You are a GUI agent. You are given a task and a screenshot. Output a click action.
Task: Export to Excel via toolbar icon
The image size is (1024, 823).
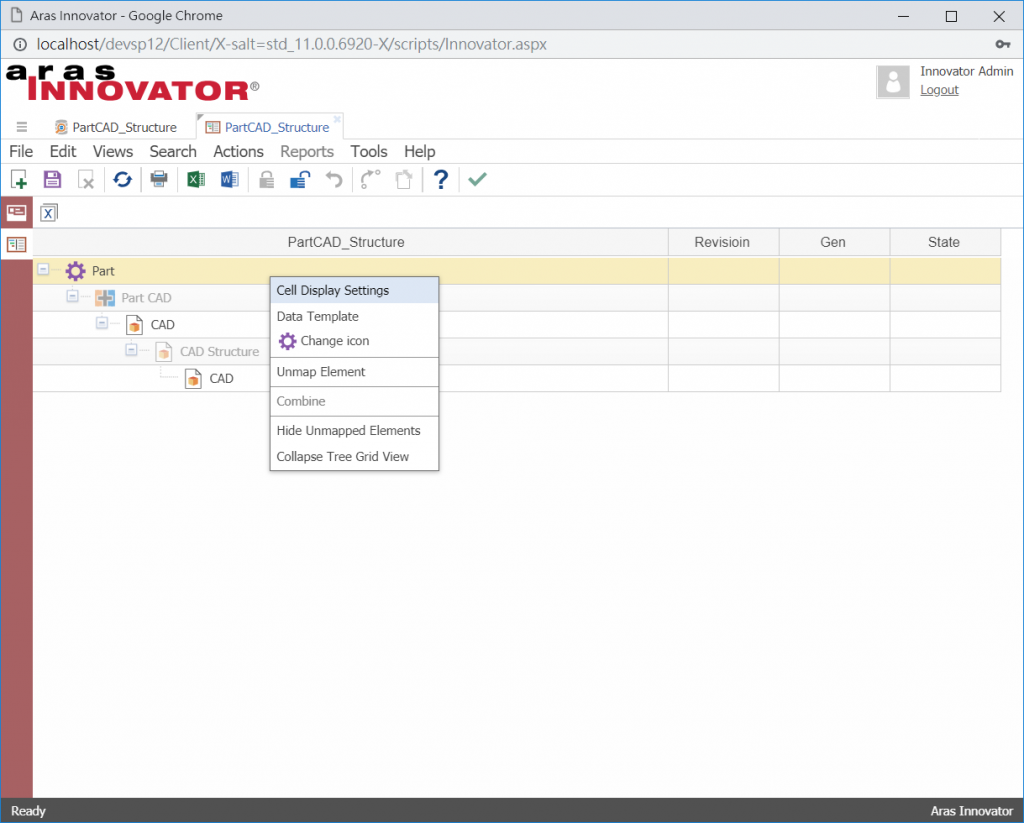coord(195,179)
